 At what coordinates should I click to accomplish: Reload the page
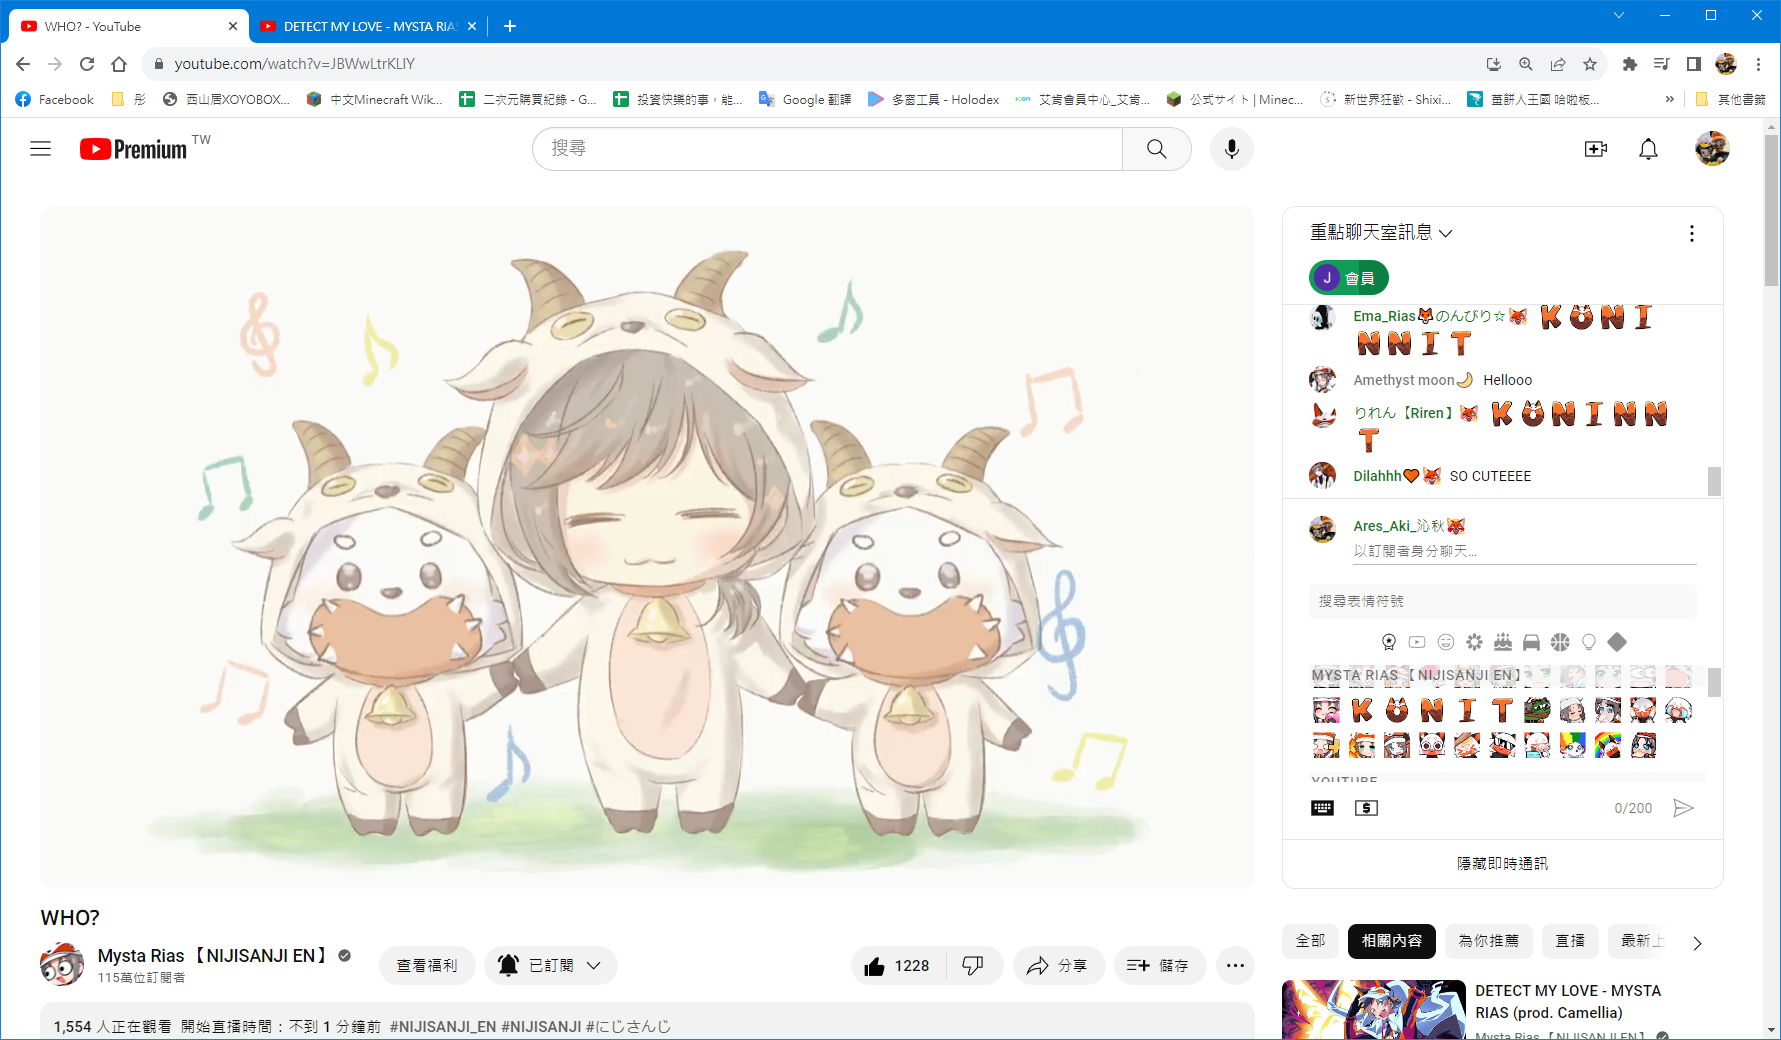[87, 64]
